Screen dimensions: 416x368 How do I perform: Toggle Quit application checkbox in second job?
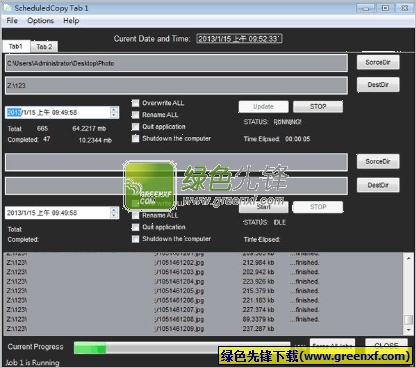tap(135, 227)
